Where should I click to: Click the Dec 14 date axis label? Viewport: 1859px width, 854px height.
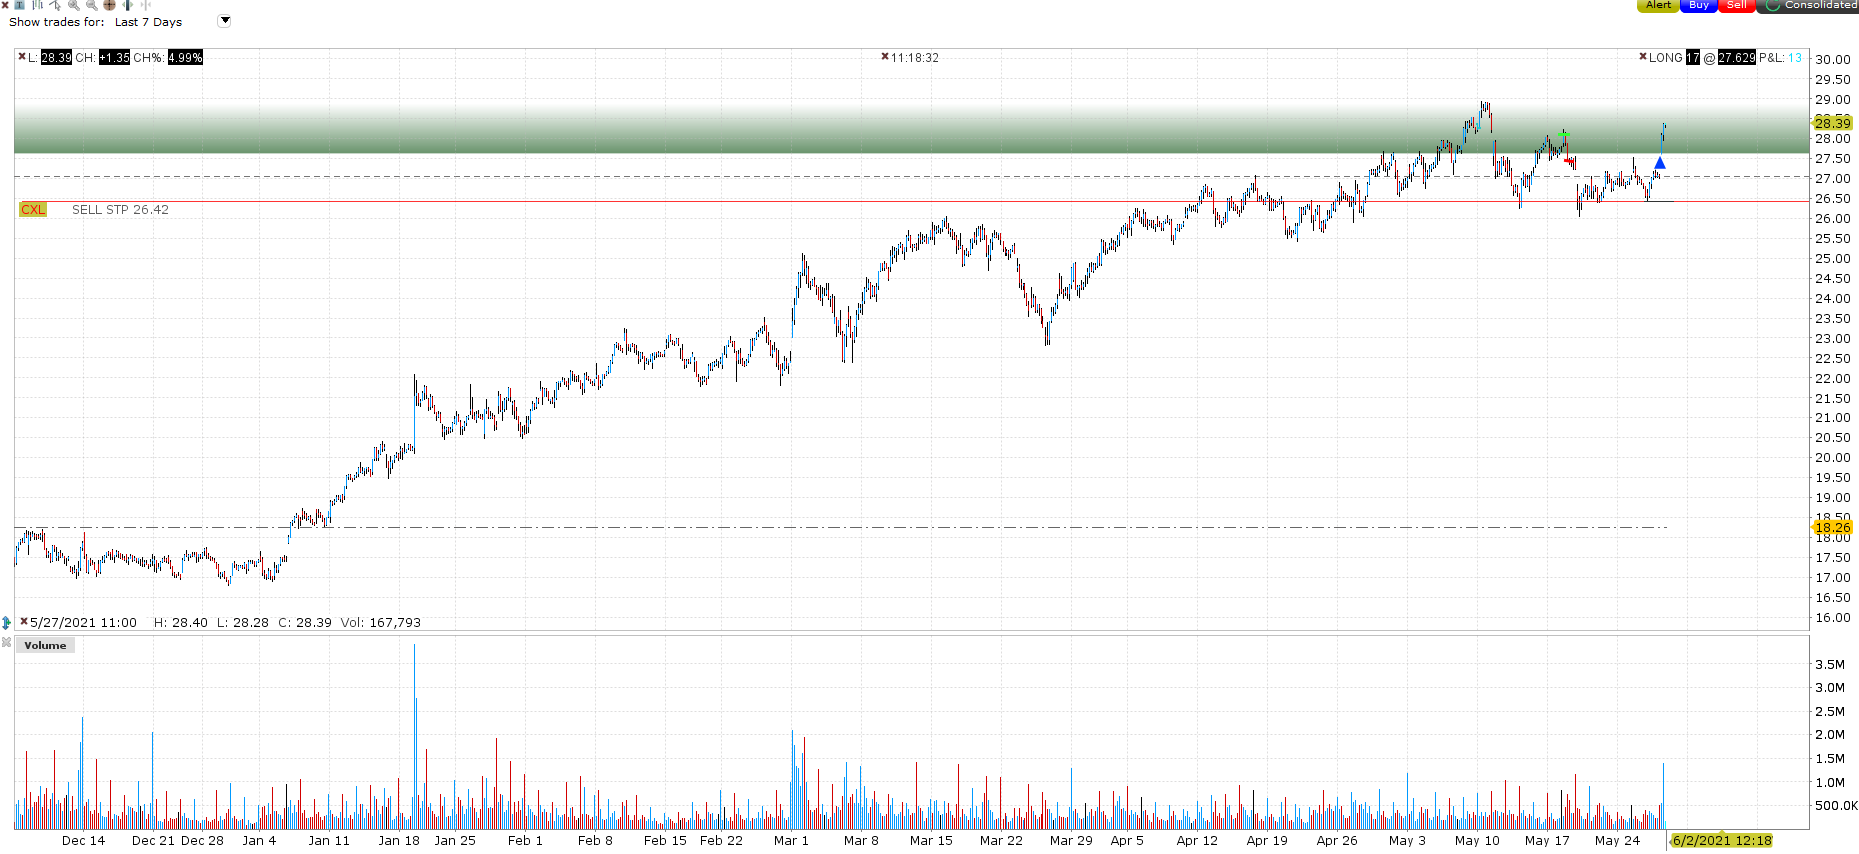point(83,840)
